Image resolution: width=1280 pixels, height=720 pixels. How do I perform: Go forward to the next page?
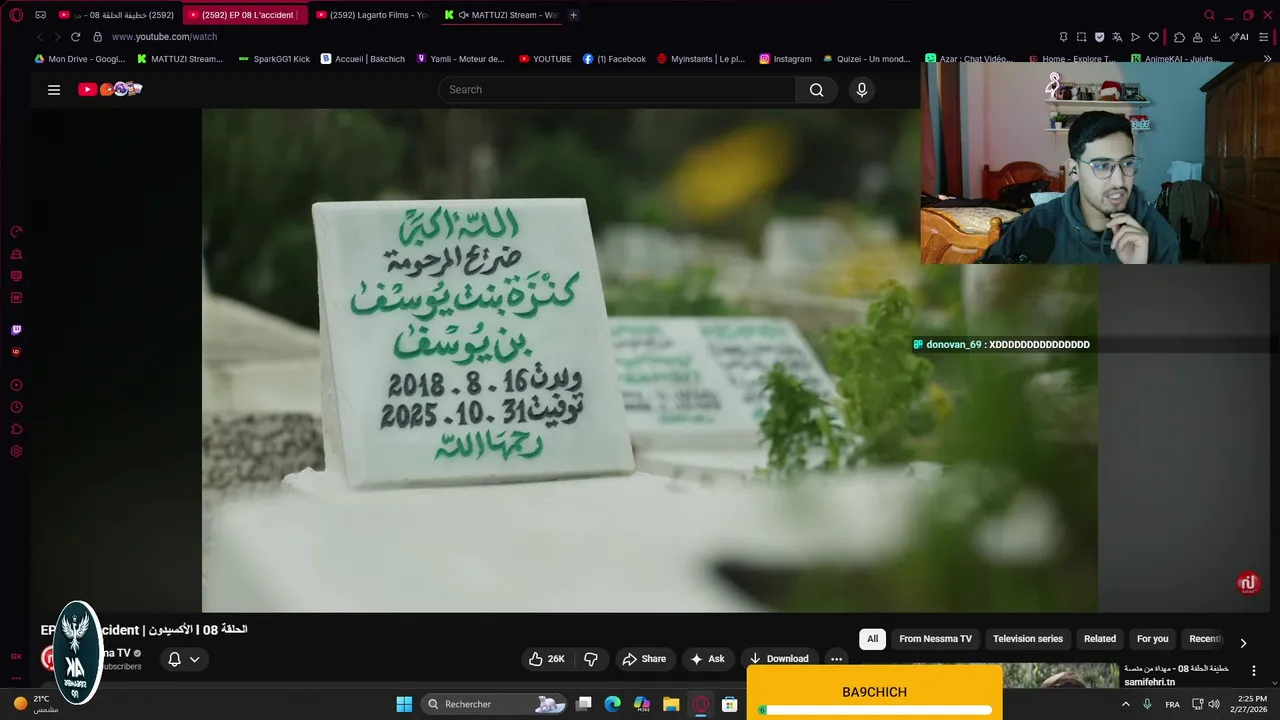(x=57, y=37)
